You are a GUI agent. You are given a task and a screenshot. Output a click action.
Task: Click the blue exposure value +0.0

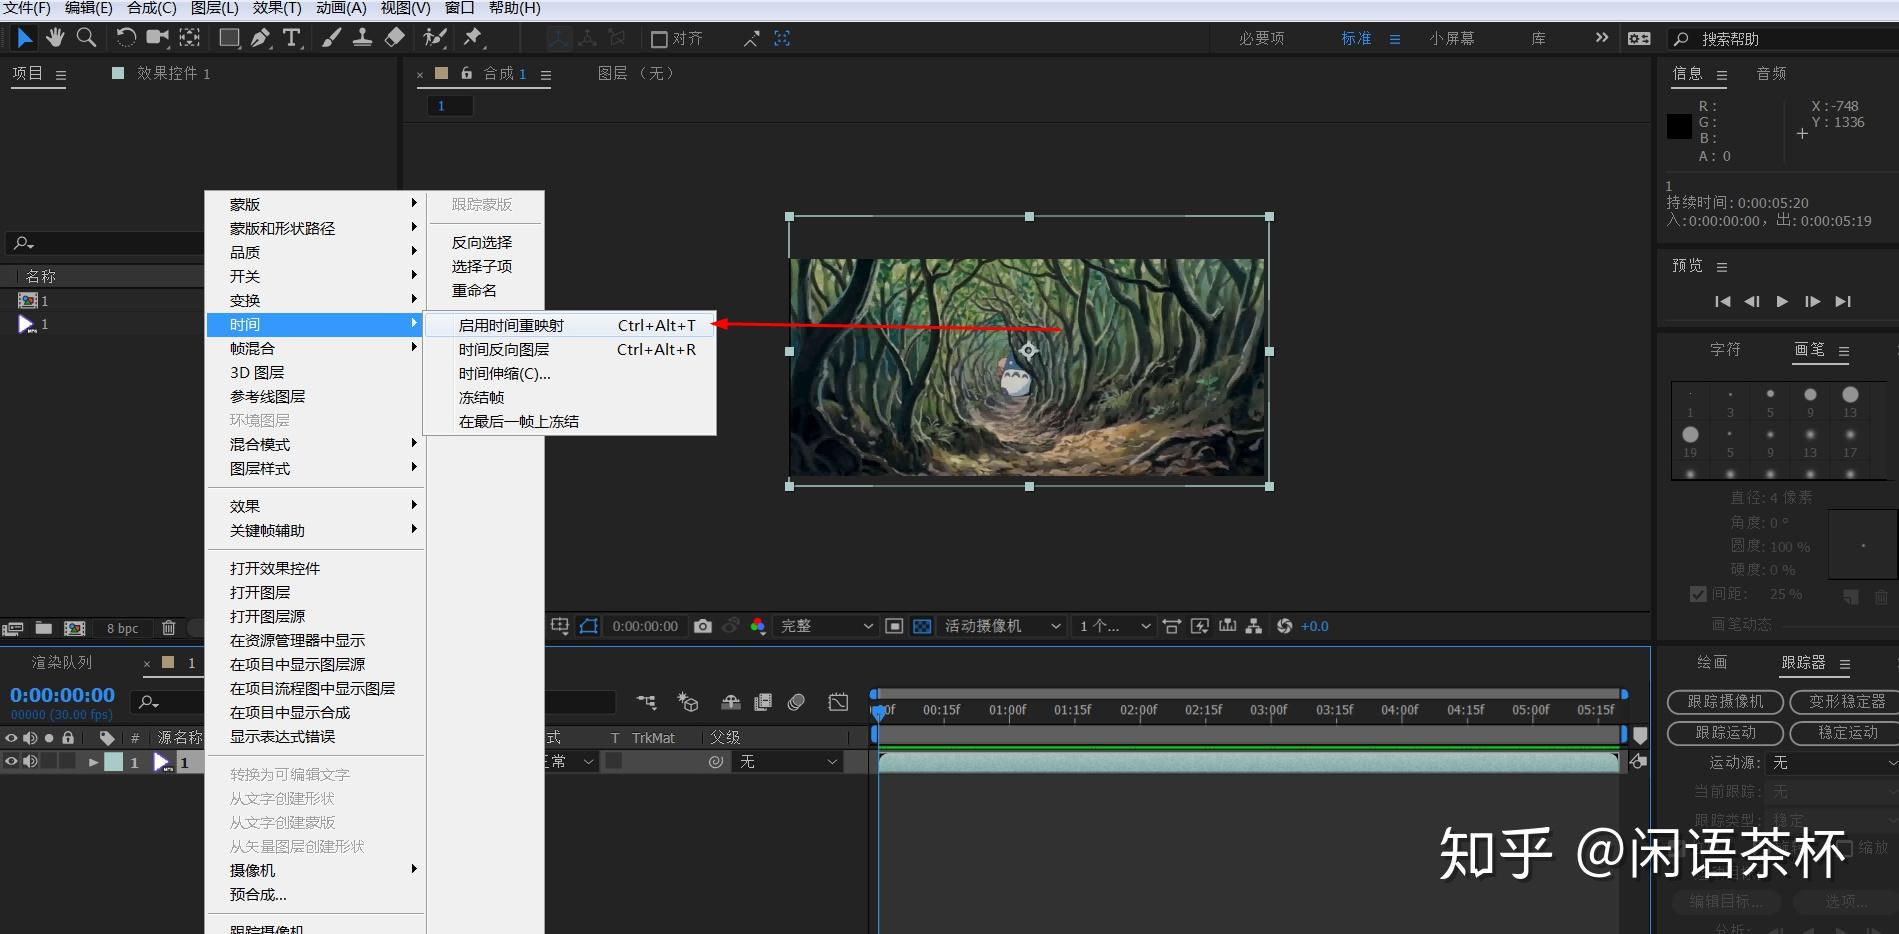1315,626
